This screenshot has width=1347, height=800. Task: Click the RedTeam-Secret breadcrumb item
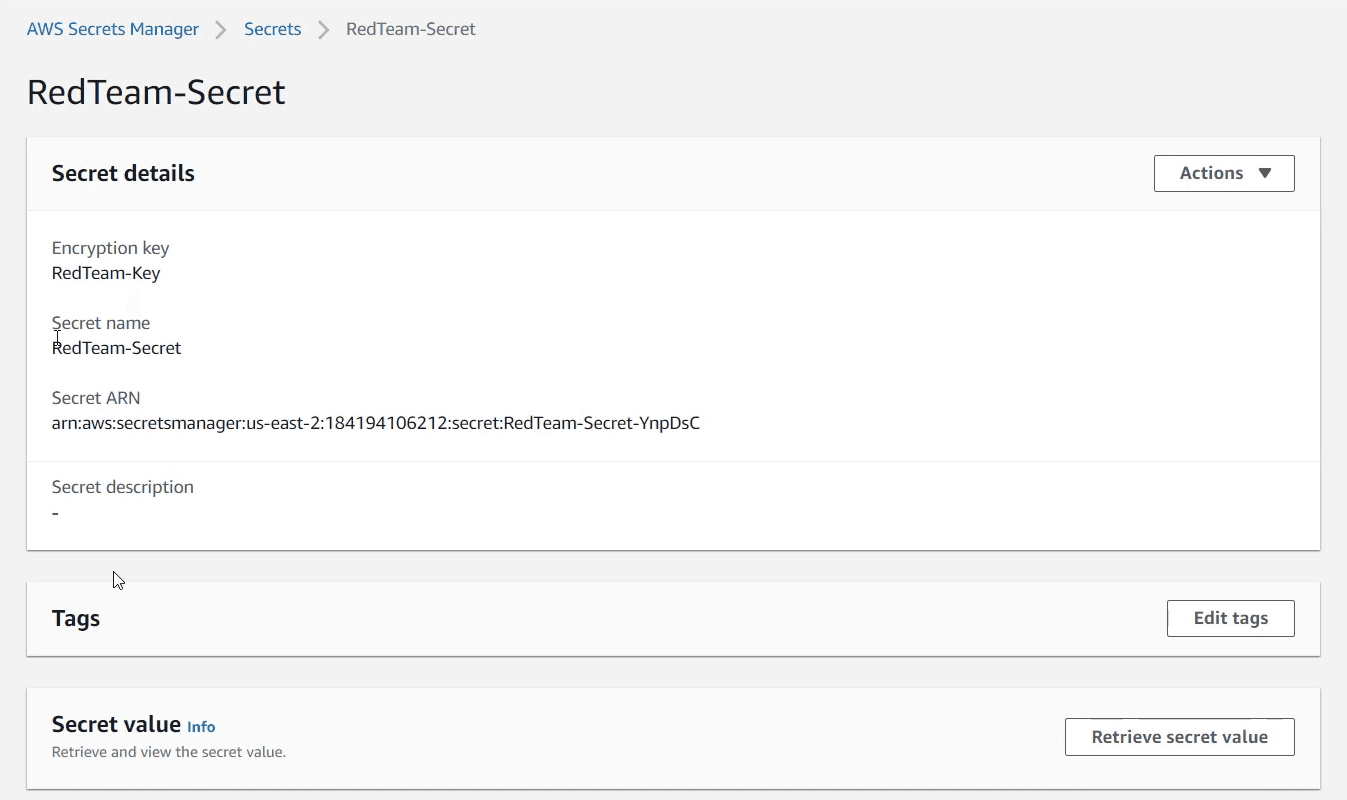point(410,29)
